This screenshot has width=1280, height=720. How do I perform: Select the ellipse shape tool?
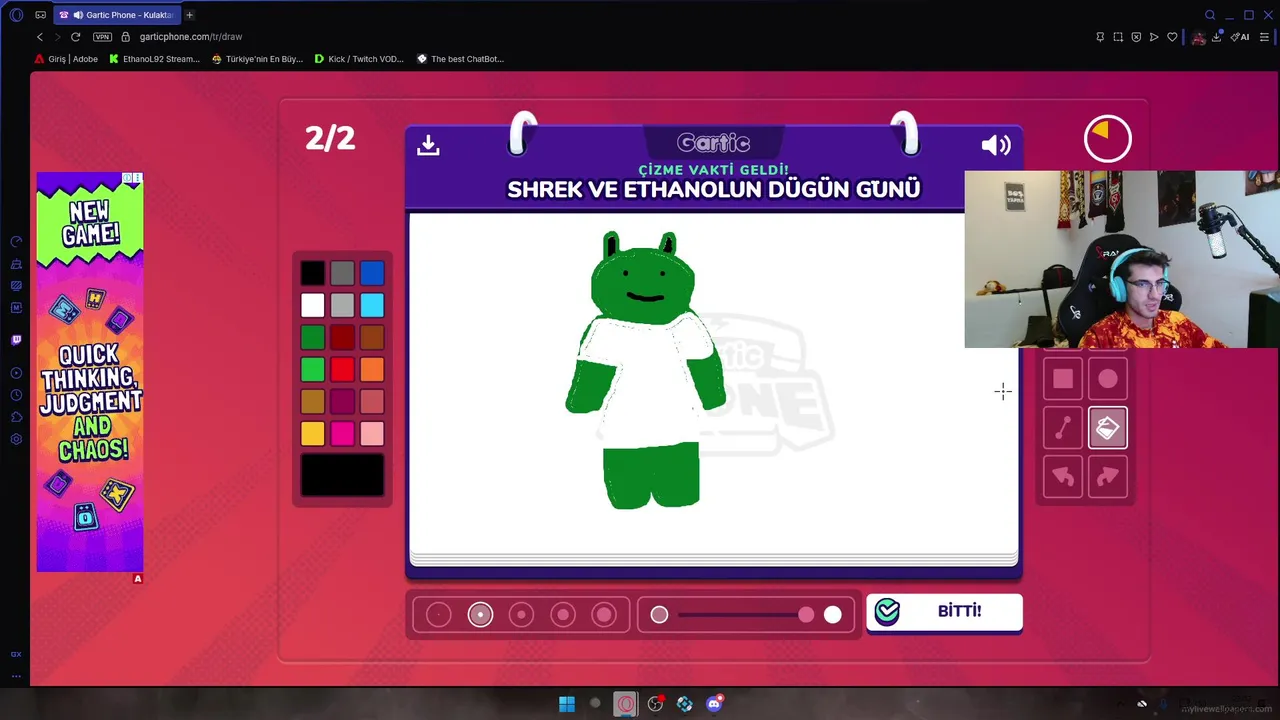click(1107, 379)
